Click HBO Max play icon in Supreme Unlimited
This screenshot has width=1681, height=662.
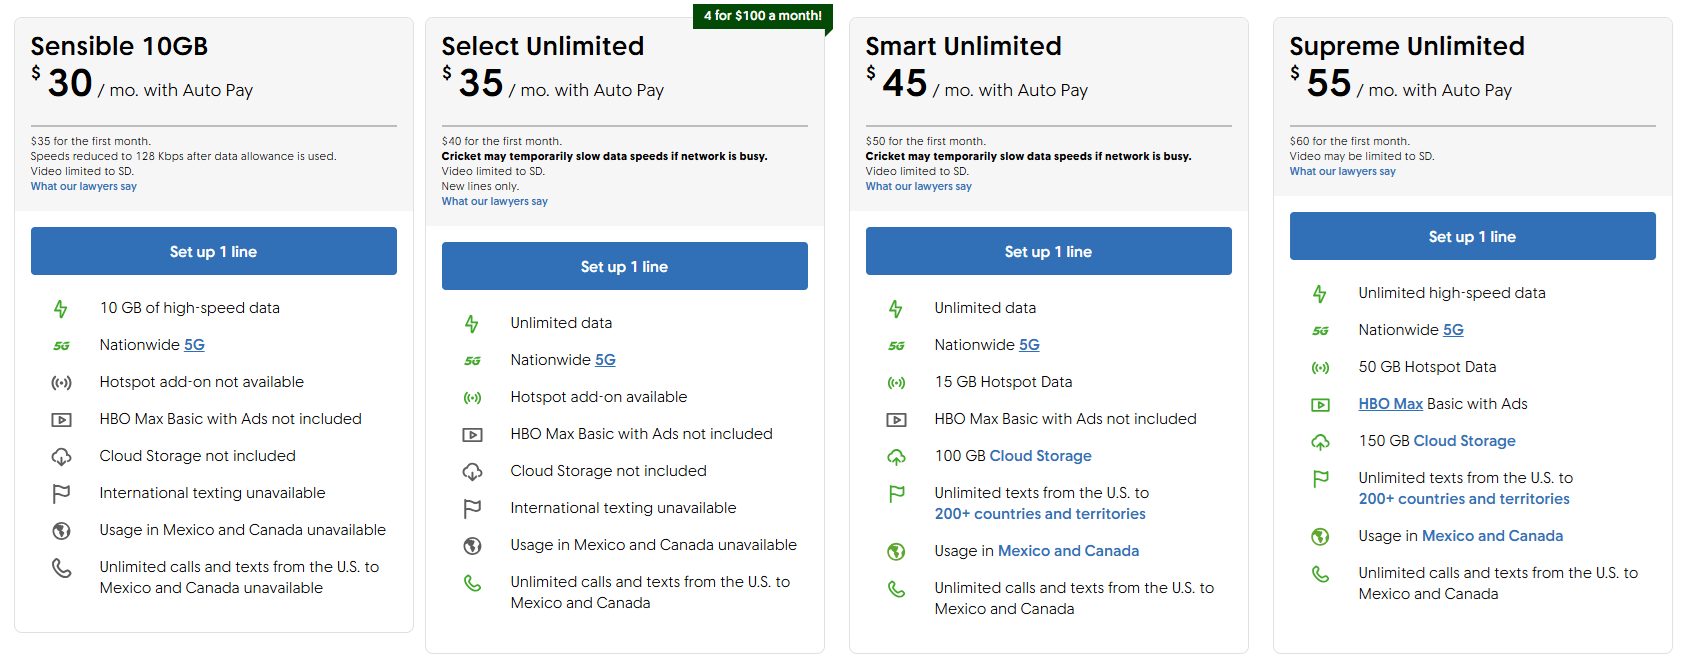1320,405
